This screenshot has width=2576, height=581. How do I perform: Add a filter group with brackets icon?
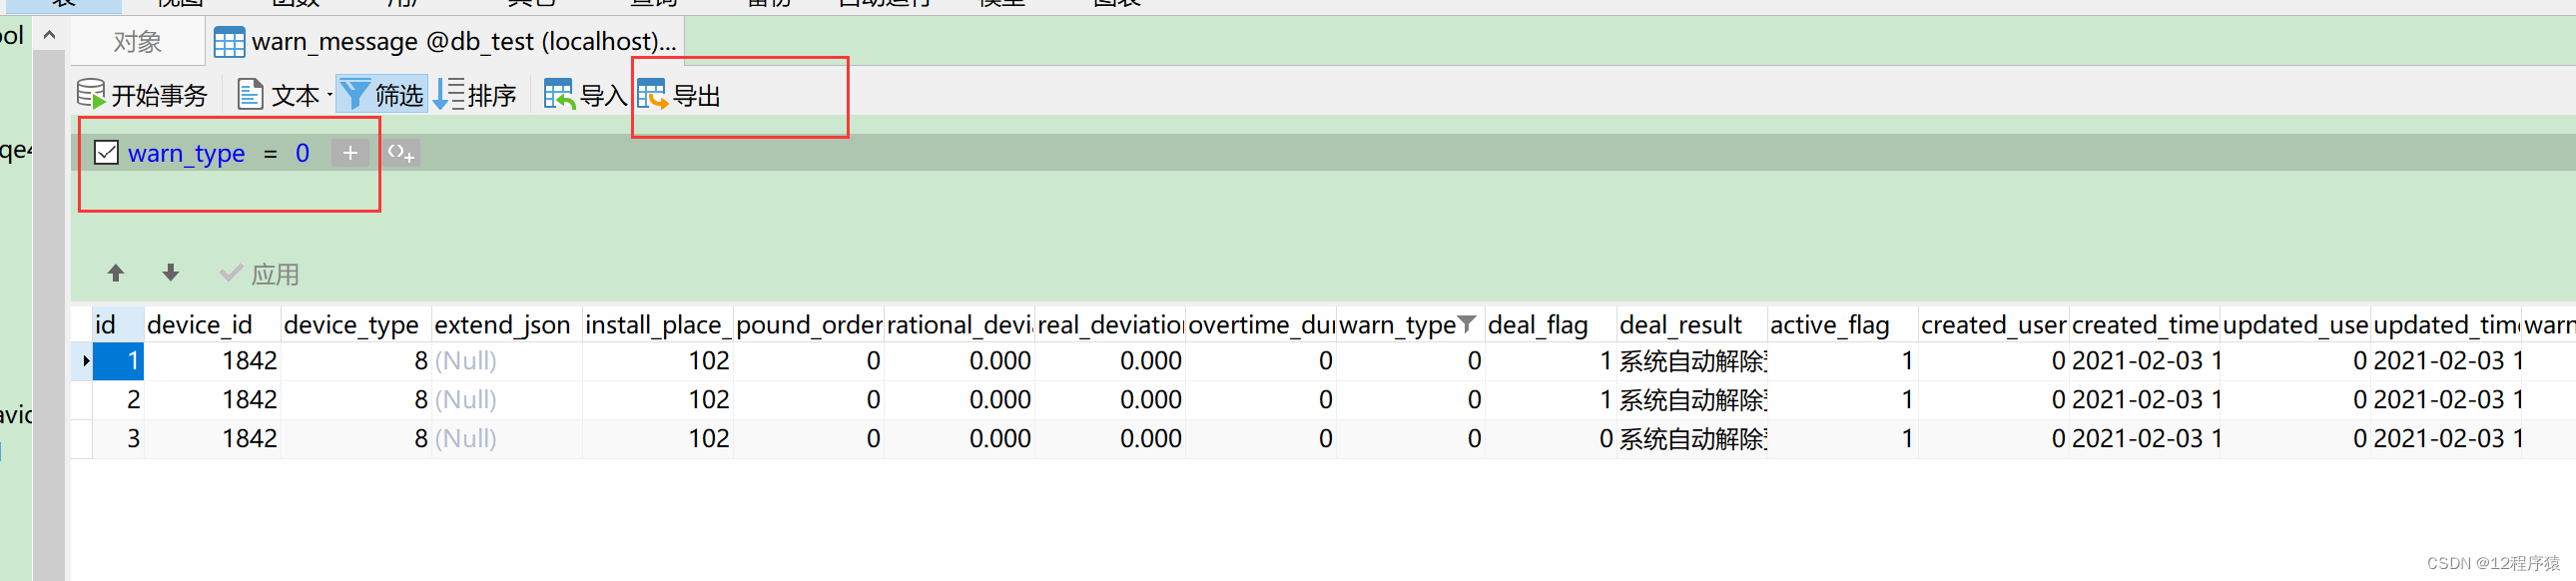tap(401, 153)
